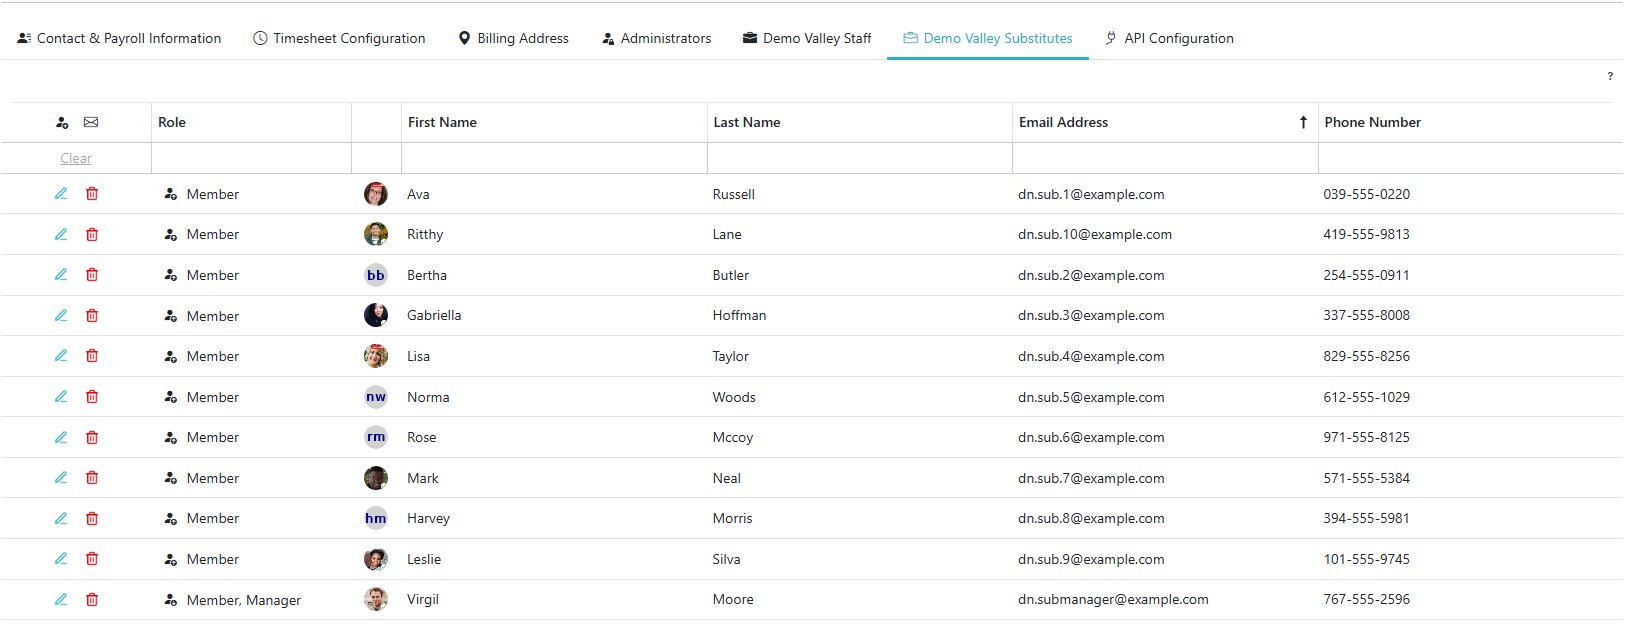Go to the Demo Valley Staff tab
This screenshot has height=644, width=1630.
807,39
